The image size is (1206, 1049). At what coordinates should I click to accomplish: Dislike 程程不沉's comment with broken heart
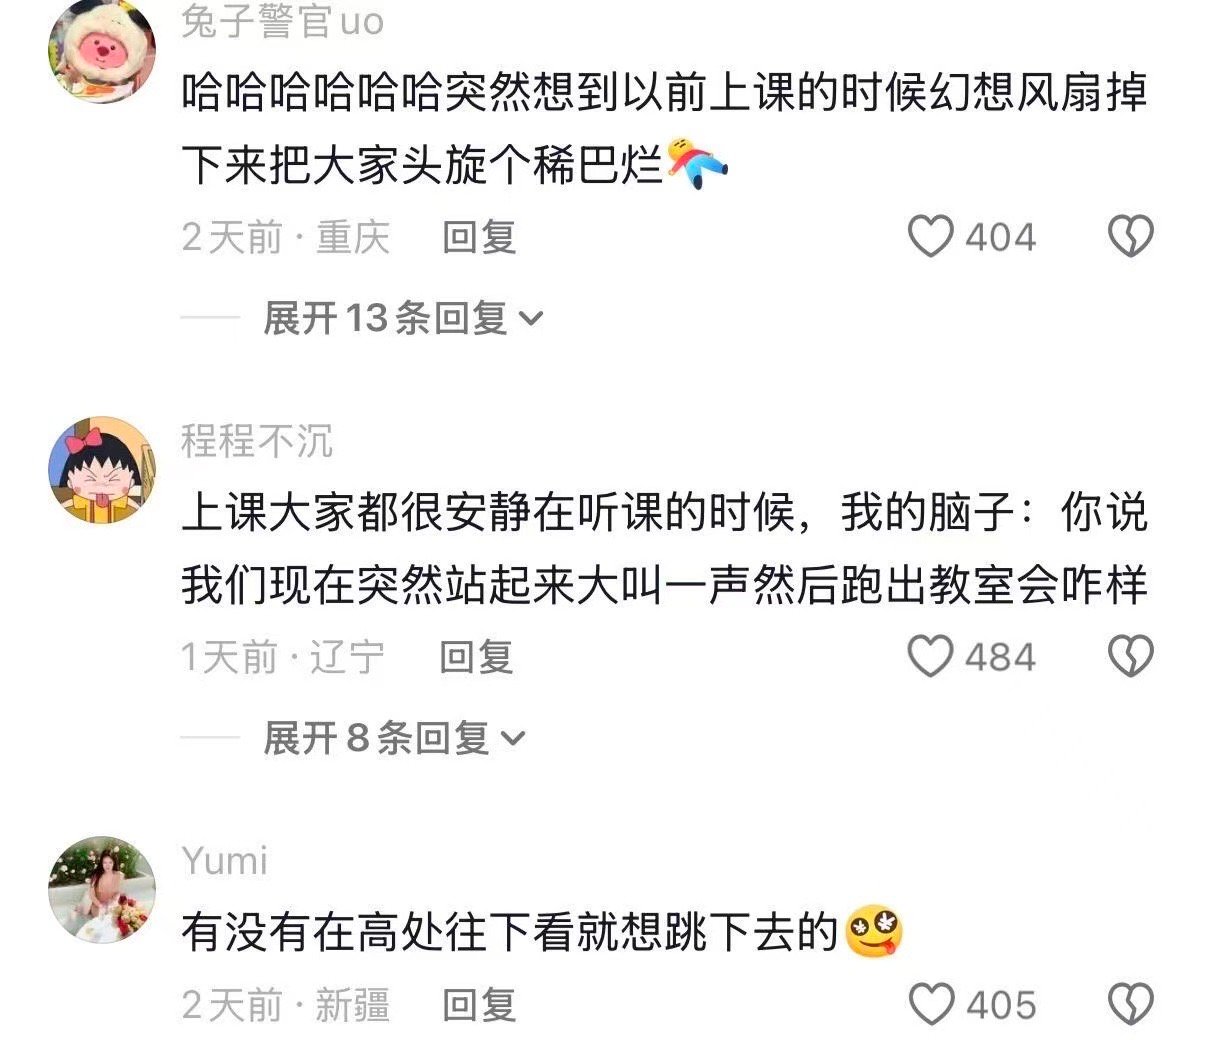click(x=1131, y=657)
